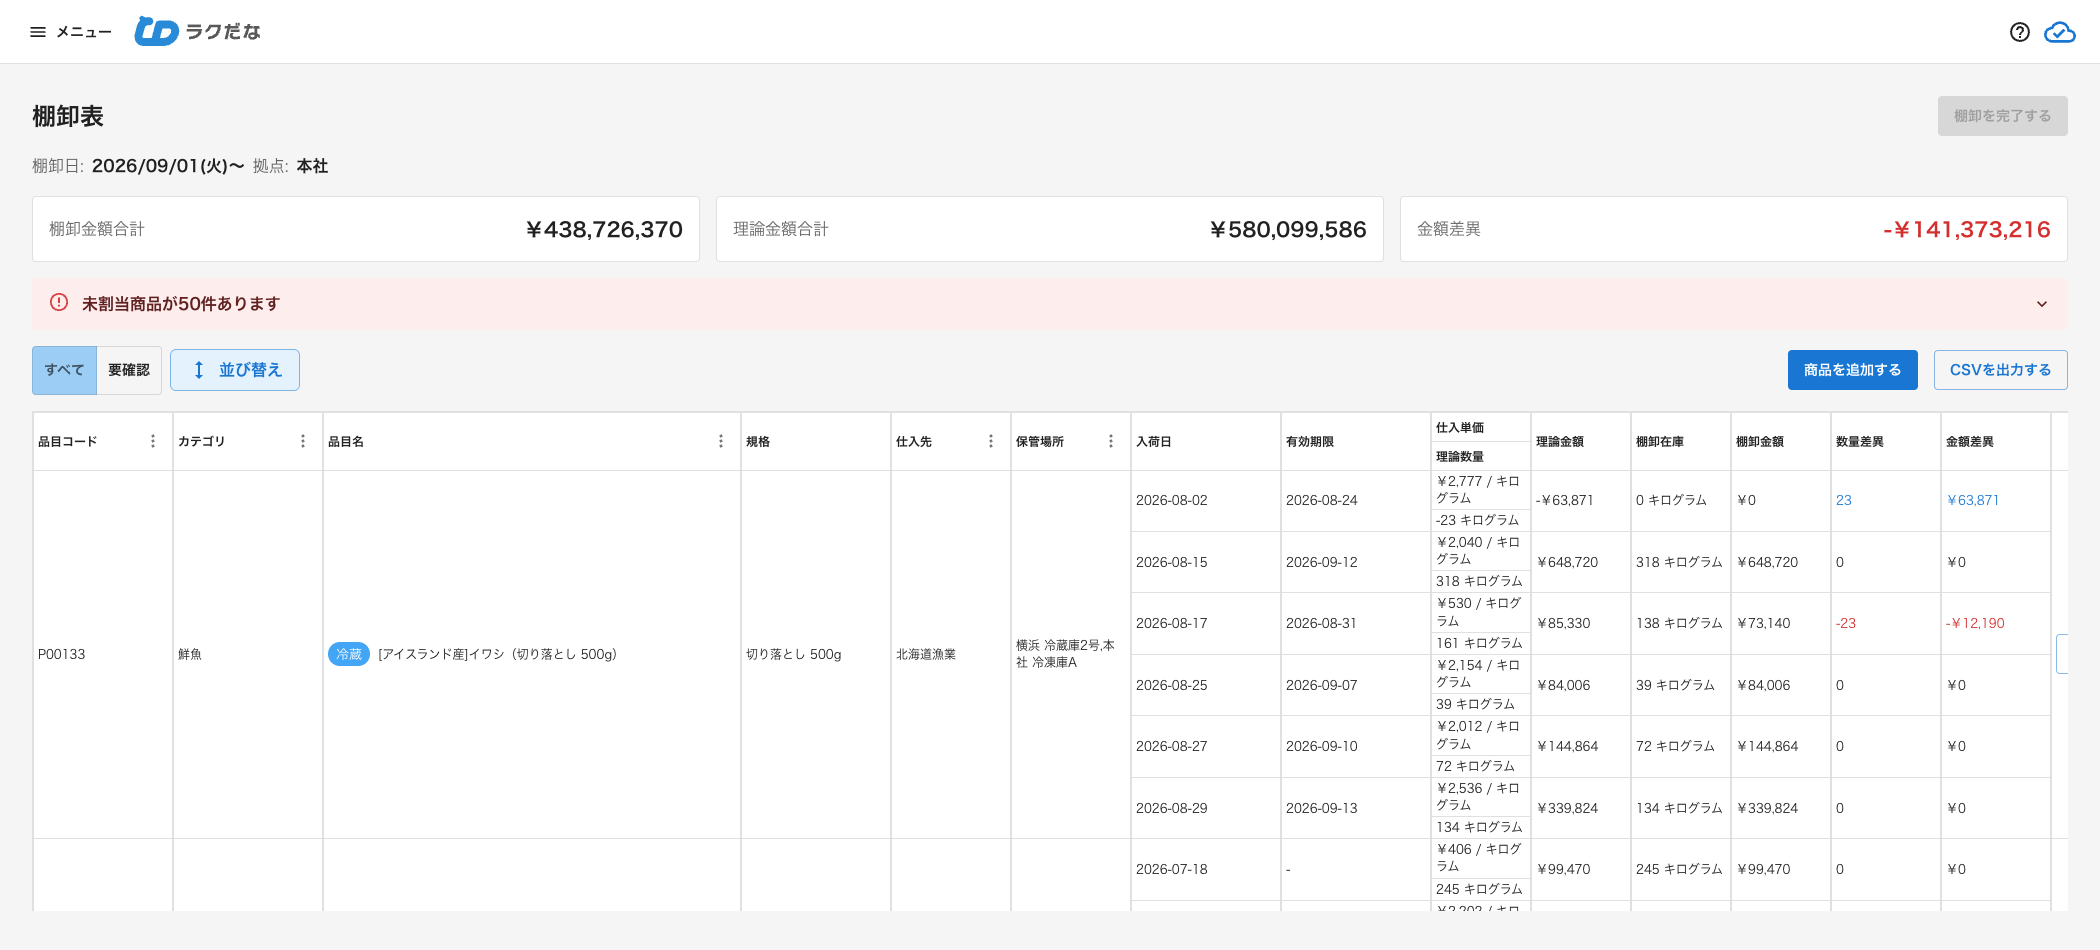Click expiration date 2026-08-24
The height and width of the screenshot is (950, 2100).
pyautogui.click(x=1322, y=500)
